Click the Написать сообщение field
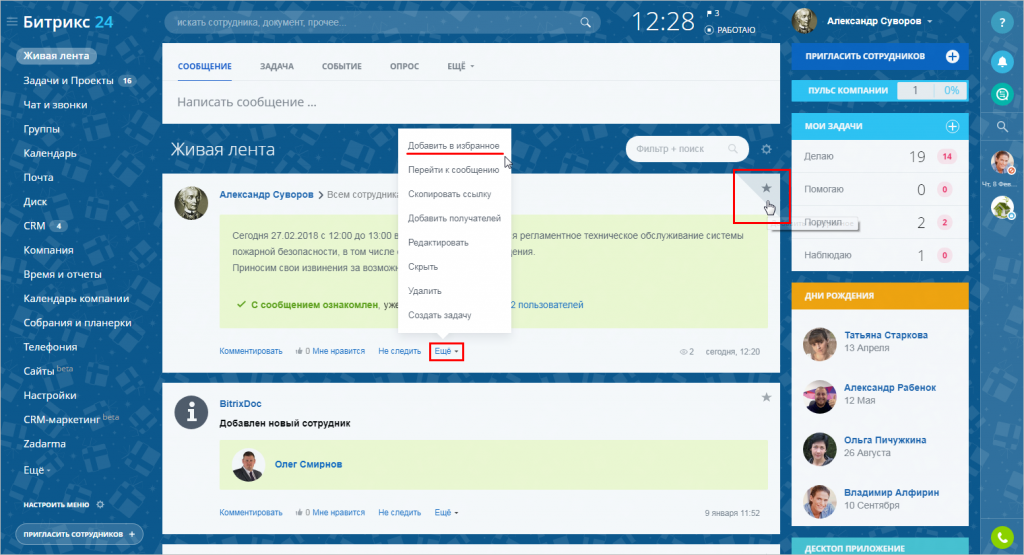1024x555 pixels. pos(471,102)
